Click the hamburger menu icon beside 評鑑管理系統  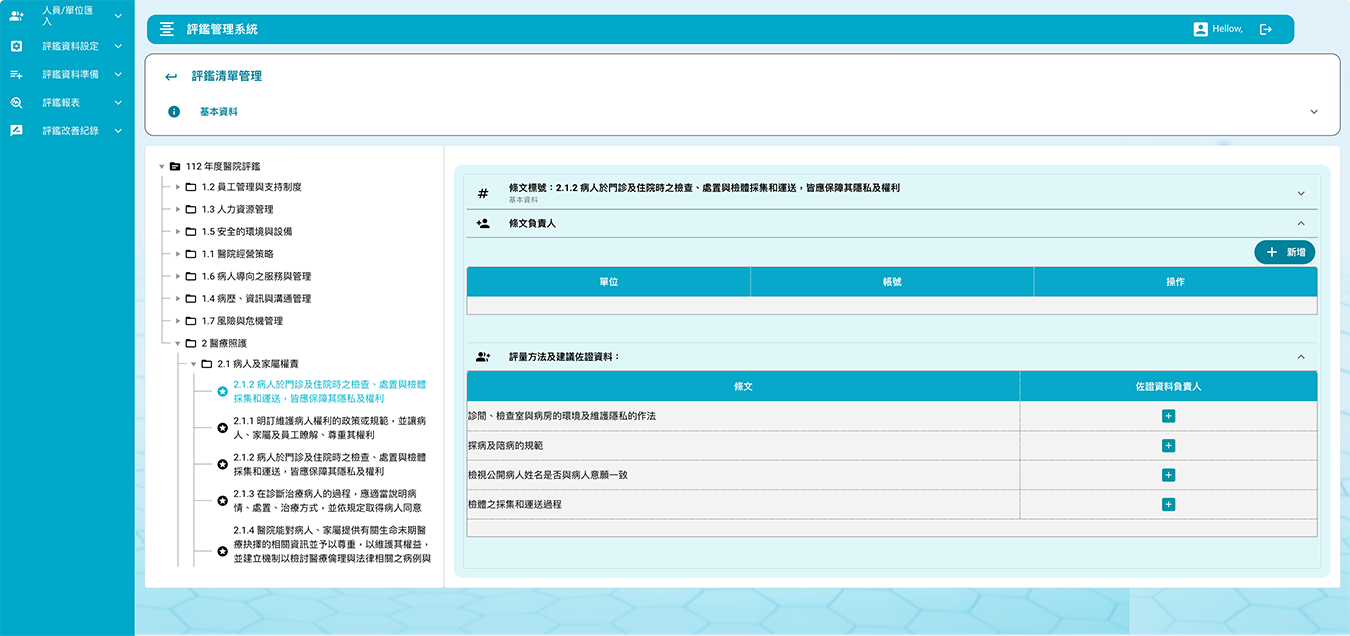tap(166, 30)
